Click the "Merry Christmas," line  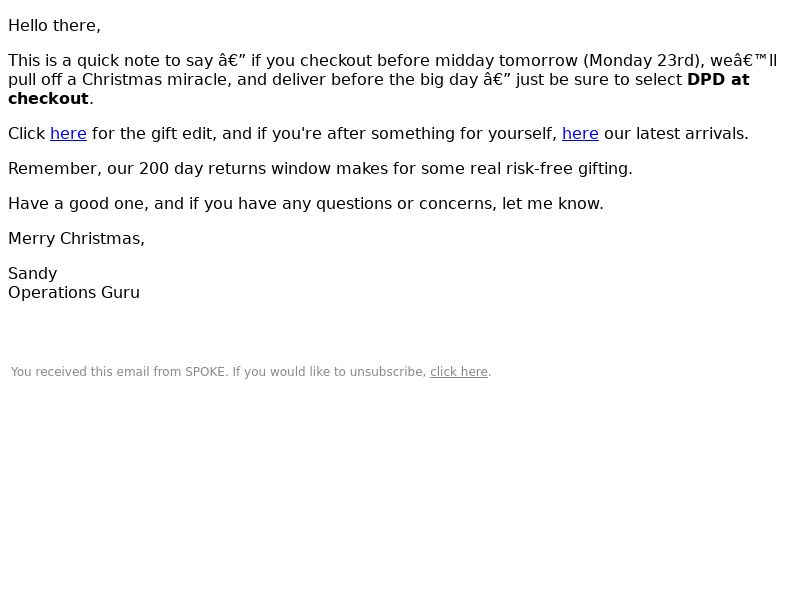(77, 239)
